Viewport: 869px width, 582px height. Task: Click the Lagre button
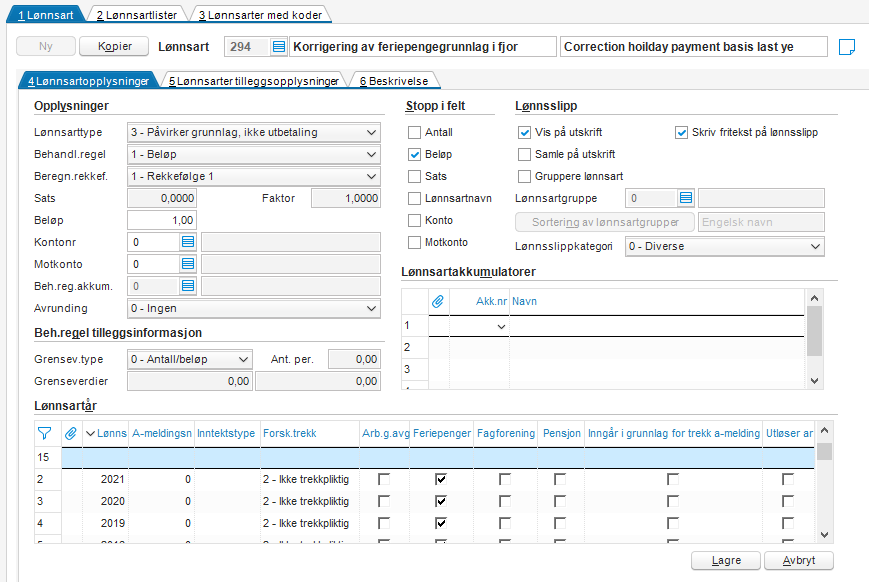(726, 560)
